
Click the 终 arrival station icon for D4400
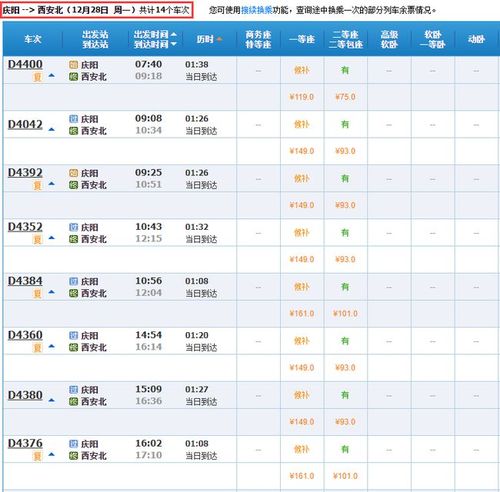pos(73,77)
